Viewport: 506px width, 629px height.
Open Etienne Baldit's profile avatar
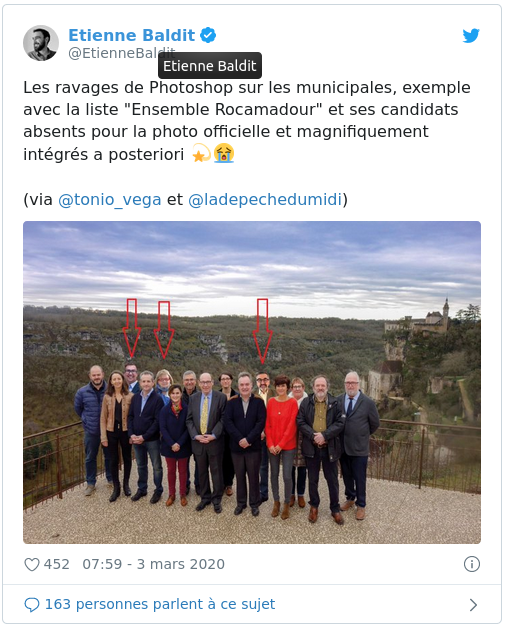click(x=41, y=43)
